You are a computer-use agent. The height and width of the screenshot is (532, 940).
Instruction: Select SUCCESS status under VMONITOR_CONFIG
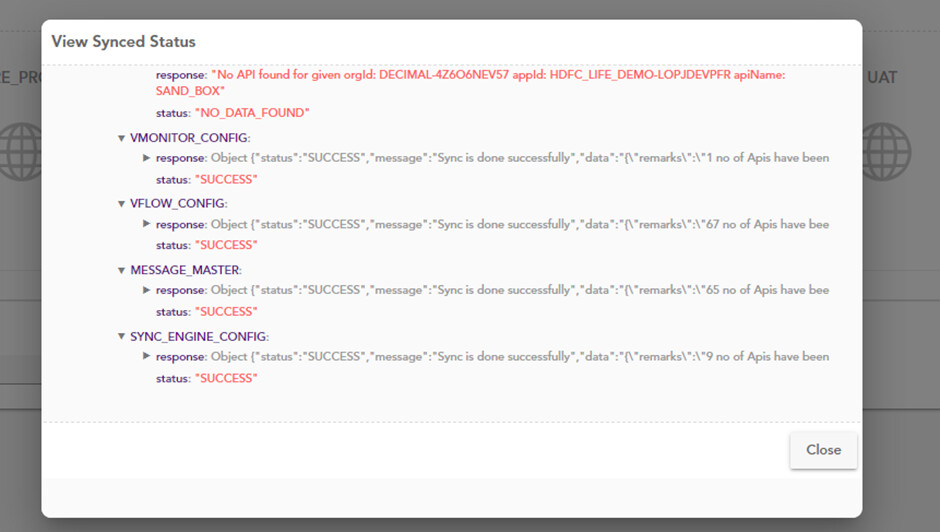225,180
